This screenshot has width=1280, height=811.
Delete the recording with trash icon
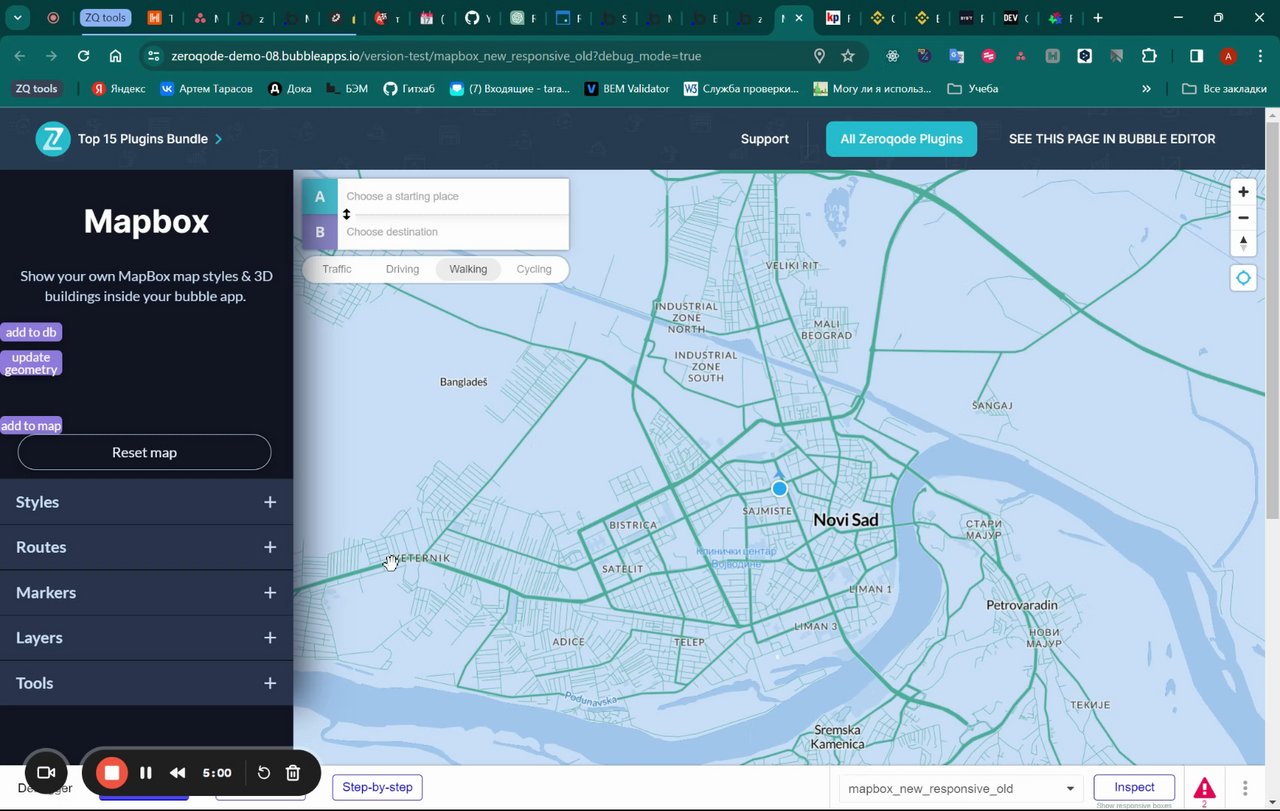293,772
